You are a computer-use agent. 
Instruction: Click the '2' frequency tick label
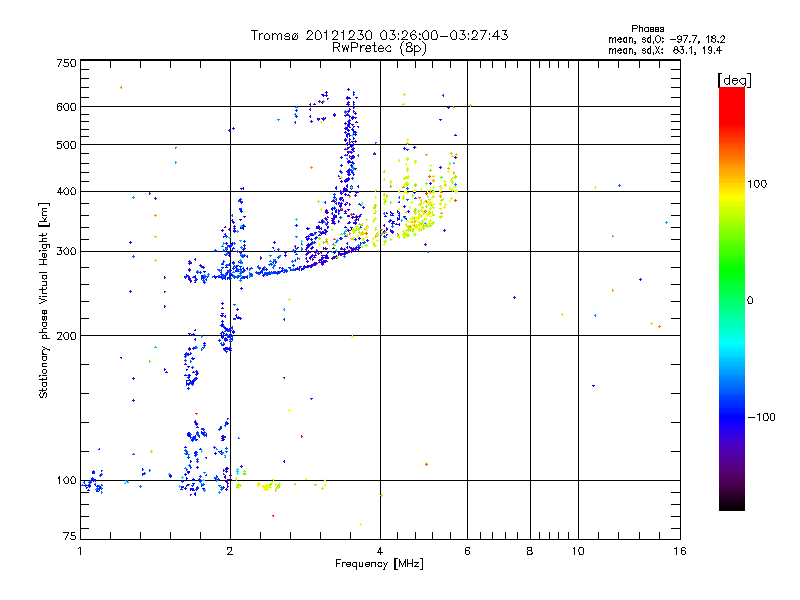coord(230,551)
